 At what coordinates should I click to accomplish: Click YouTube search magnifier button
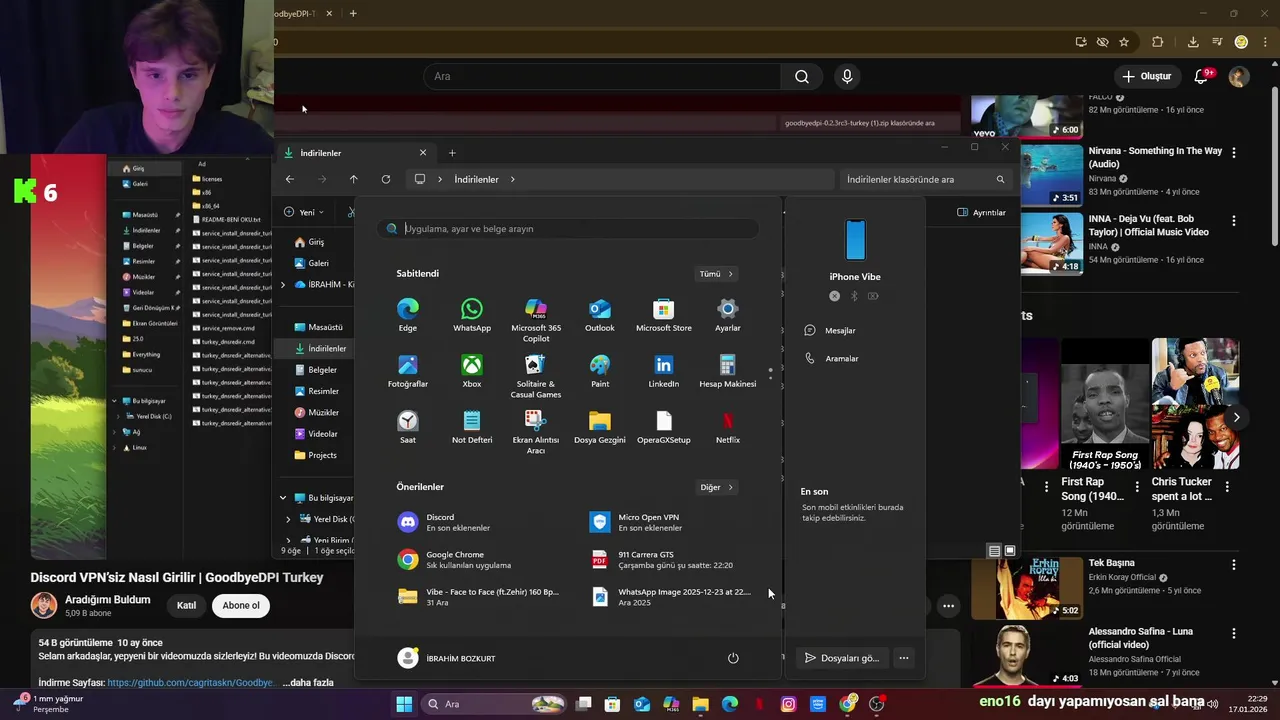tap(802, 76)
